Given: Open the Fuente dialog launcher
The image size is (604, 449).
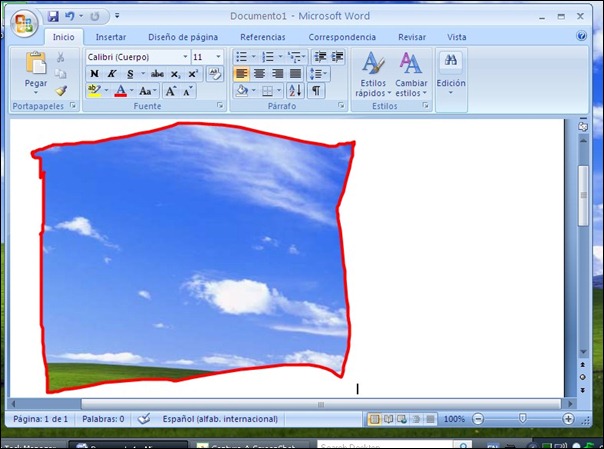Looking at the screenshot, I should 220,105.
